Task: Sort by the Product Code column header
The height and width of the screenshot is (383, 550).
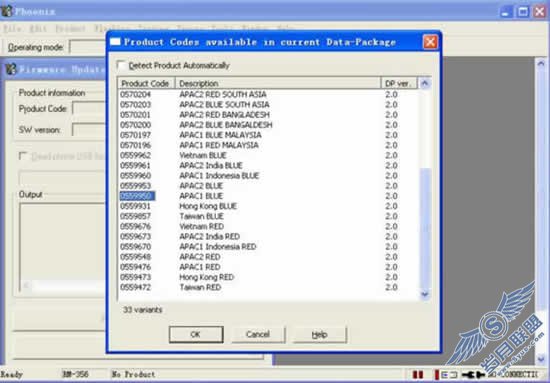Action: pyautogui.click(x=146, y=83)
